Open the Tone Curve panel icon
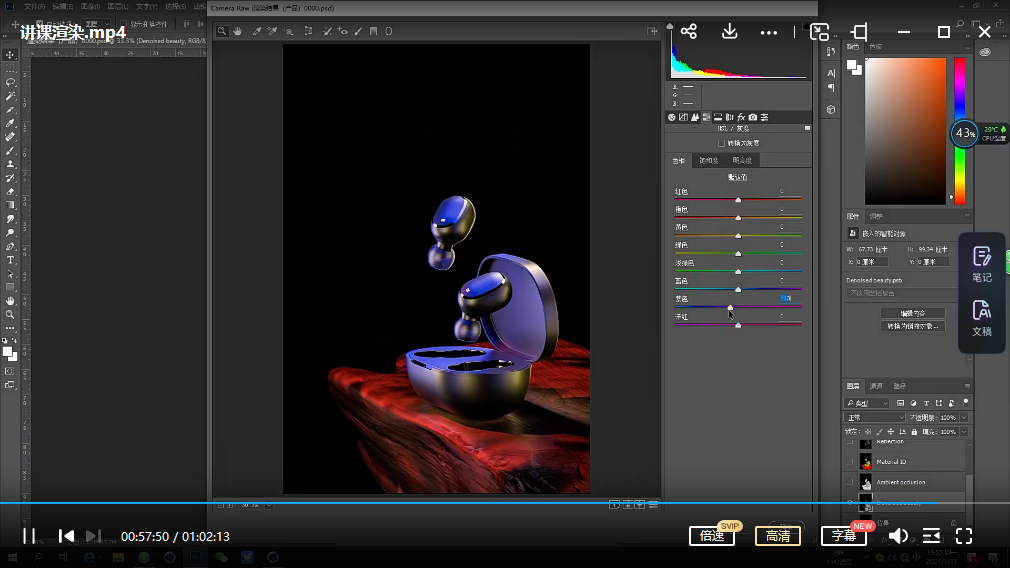 (x=683, y=117)
